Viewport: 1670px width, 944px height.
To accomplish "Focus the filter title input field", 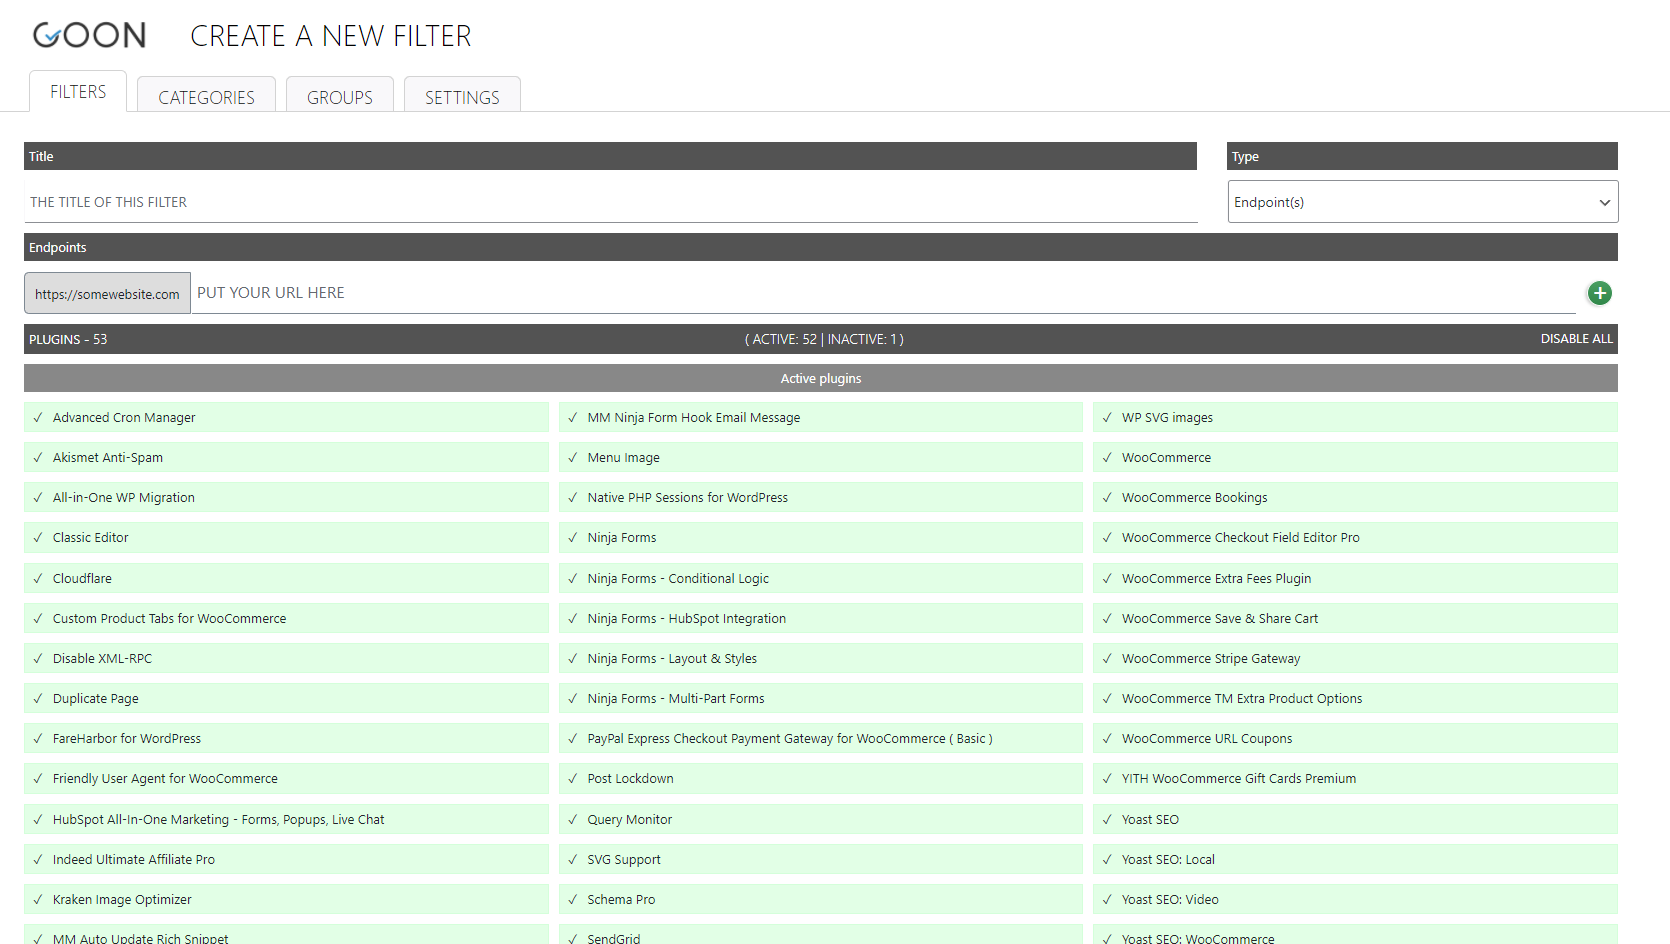I will 611,202.
